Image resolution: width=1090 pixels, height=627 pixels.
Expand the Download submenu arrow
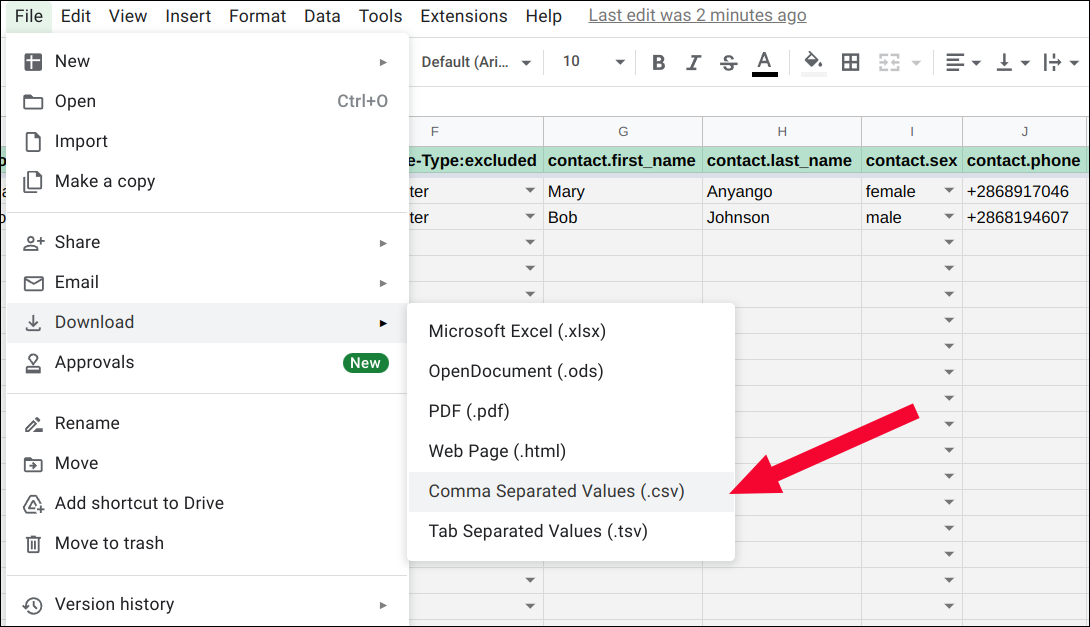[x=383, y=323]
